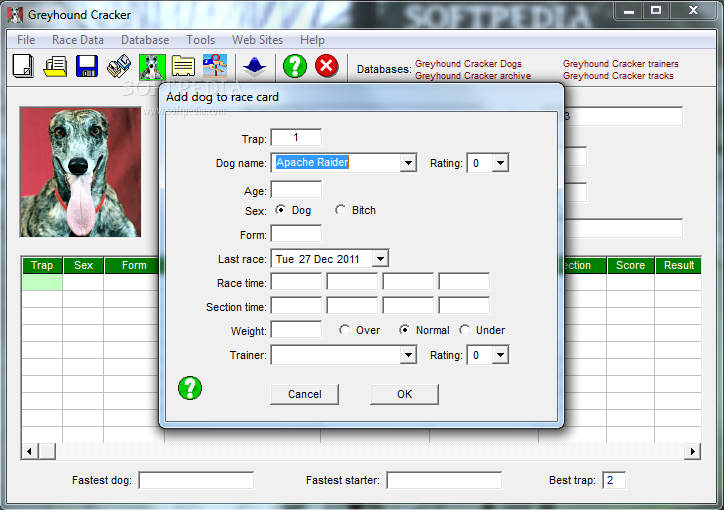724x510 pixels.
Task: Click the Form column header
Action: [133, 265]
